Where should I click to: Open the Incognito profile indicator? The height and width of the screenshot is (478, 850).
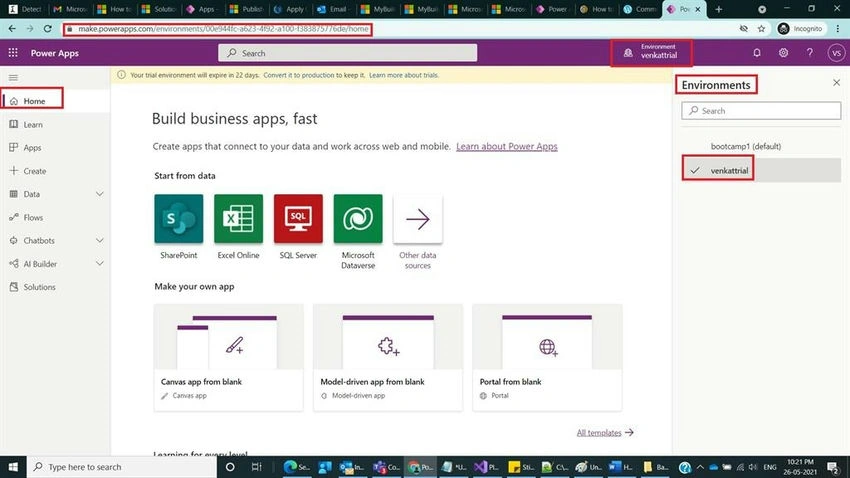(800, 29)
